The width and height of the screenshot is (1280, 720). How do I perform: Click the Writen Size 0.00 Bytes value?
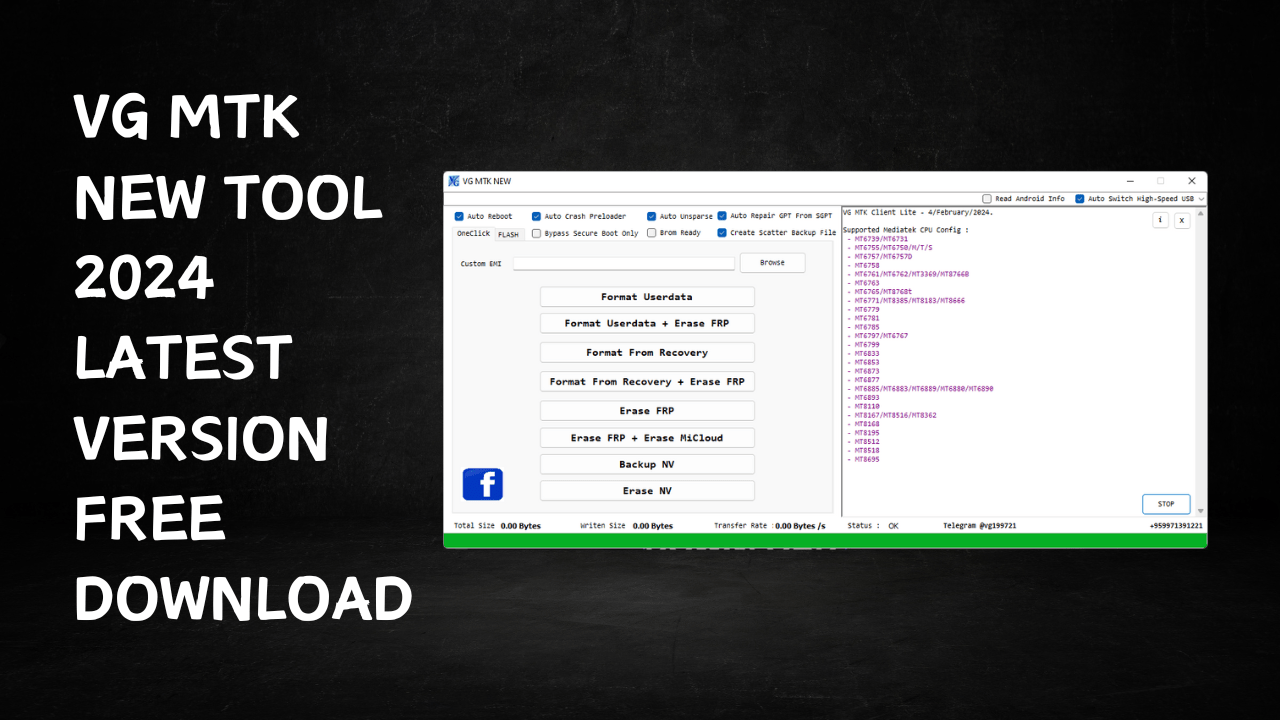(653, 525)
